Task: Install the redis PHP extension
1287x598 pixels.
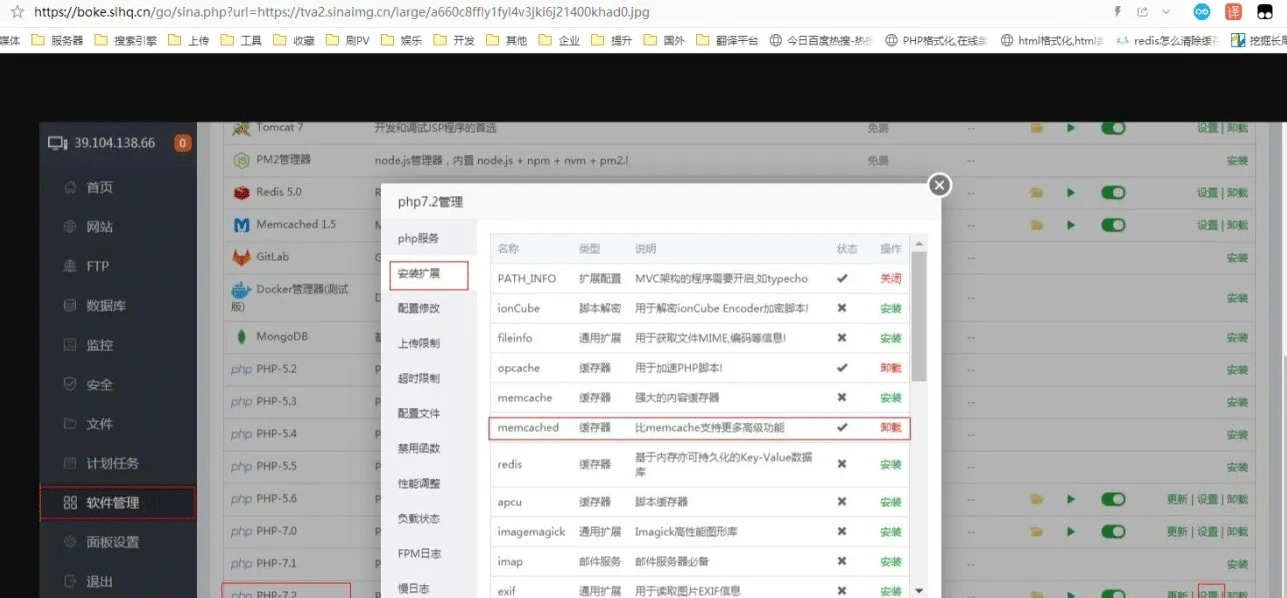Action: click(x=890, y=465)
